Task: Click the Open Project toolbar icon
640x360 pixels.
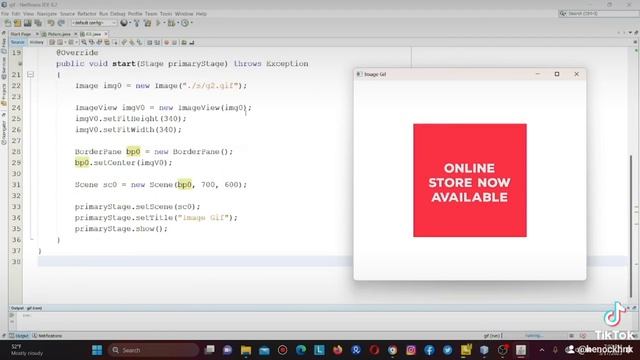Action: pyautogui.click(x=27, y=23)
